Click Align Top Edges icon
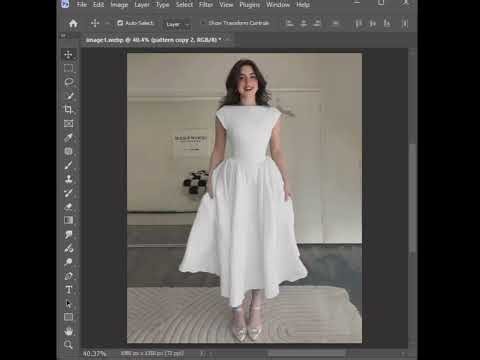 click(358, 24)
